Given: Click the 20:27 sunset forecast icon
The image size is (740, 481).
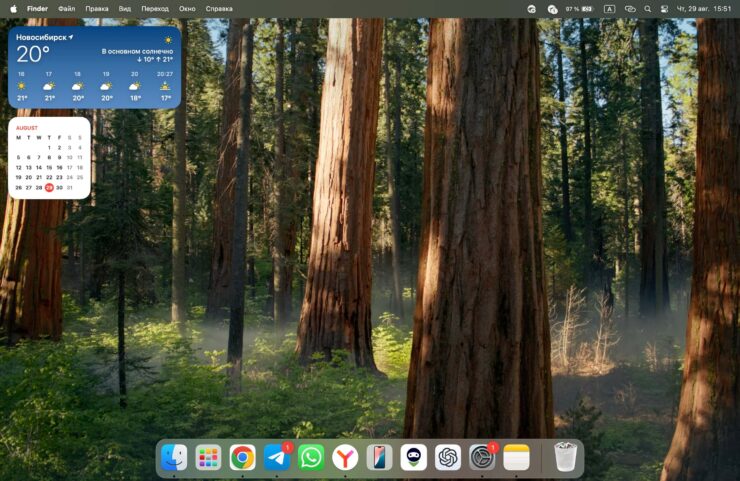Looking at the screenshot, I should [x=165, y=86].
